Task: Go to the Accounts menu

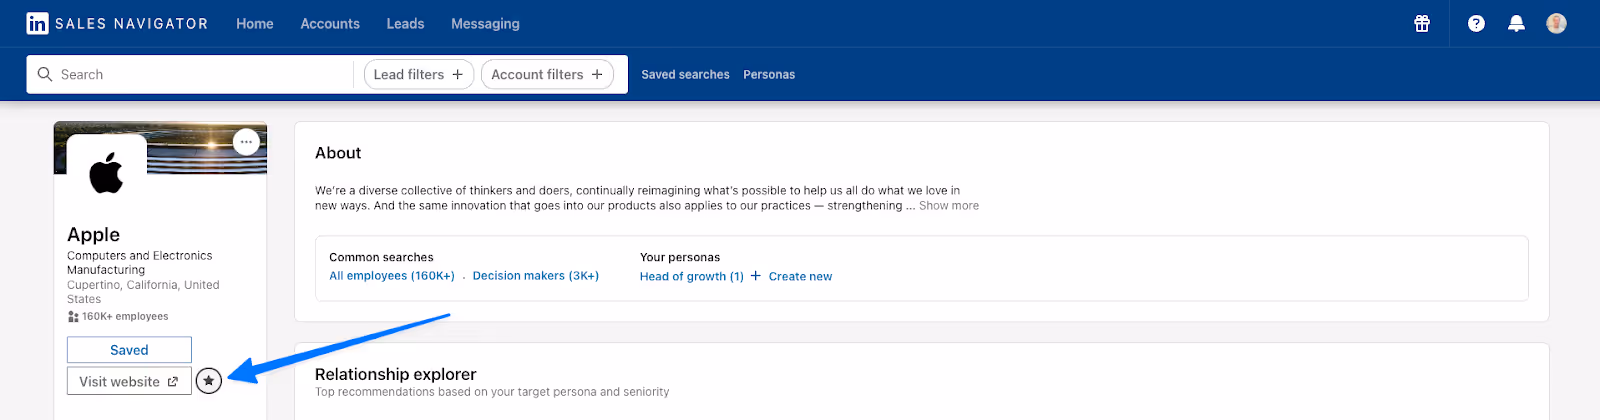Action: 330,24
